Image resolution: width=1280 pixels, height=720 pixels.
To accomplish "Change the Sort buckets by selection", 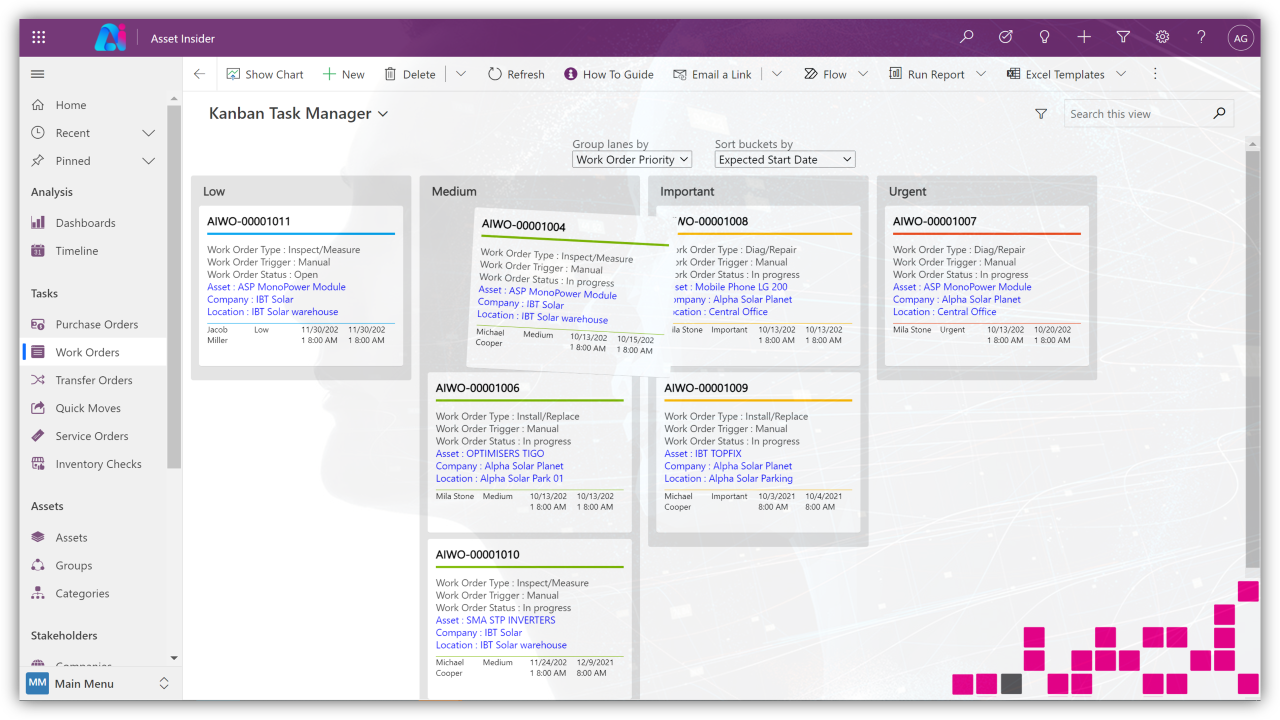I will coord(784,159).
